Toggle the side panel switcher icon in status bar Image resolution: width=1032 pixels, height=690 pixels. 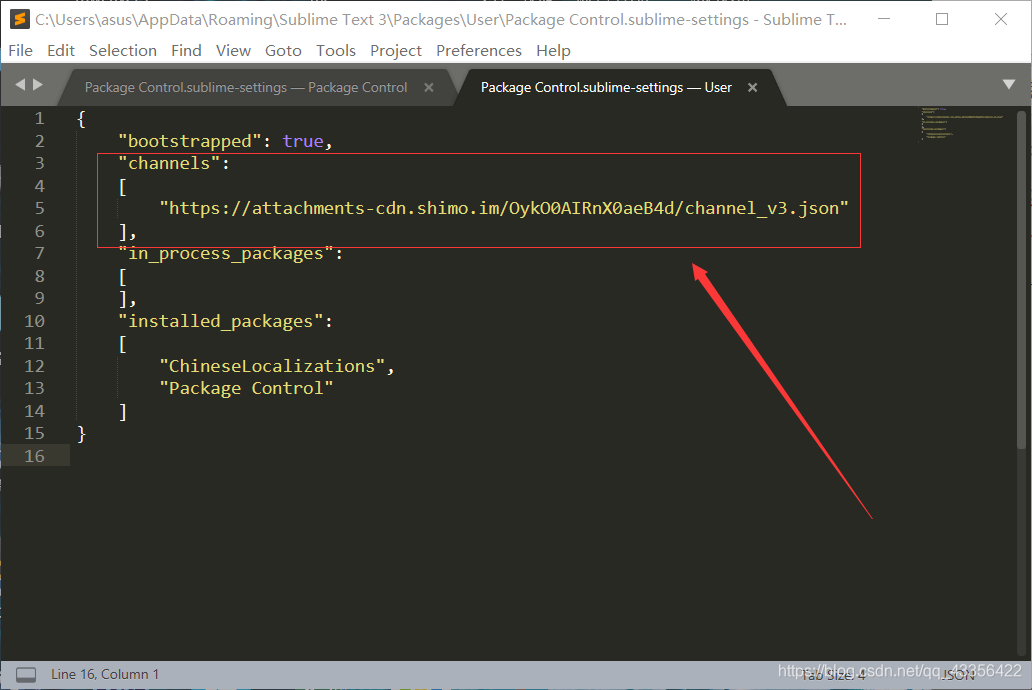tap(26, 674)
